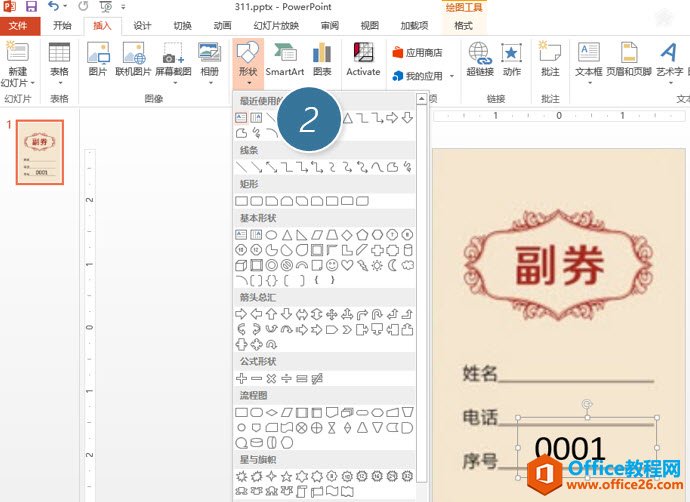Click the 超链接 (Hyperlink) icon
The height and width of the screenshot is (502, 690).
480,59
